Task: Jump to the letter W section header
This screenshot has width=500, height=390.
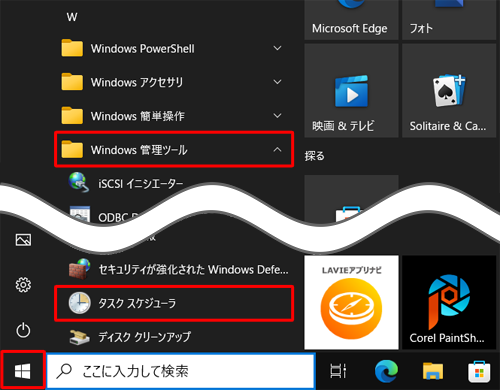Action: click(72, 17)
